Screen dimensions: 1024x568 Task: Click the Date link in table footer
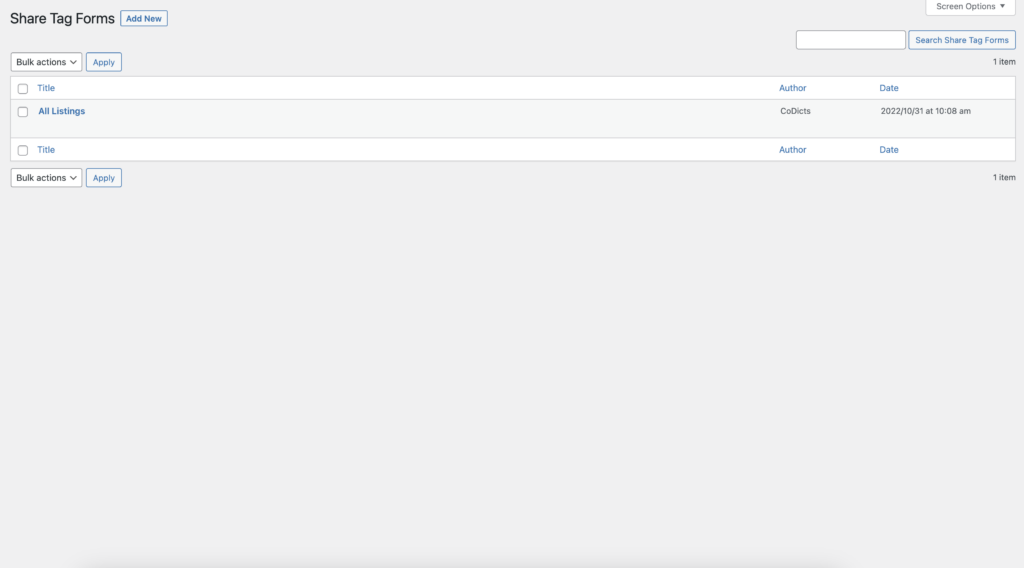889,150
